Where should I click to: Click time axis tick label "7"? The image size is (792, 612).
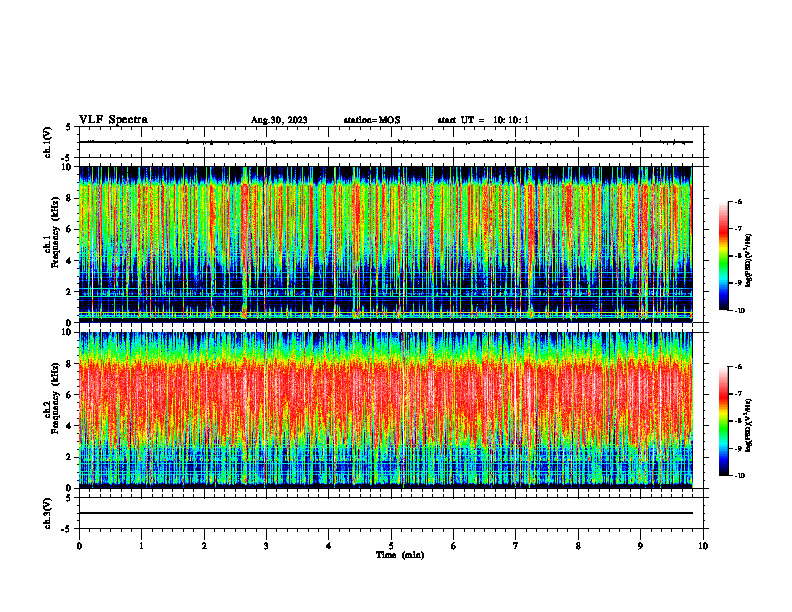516,546
